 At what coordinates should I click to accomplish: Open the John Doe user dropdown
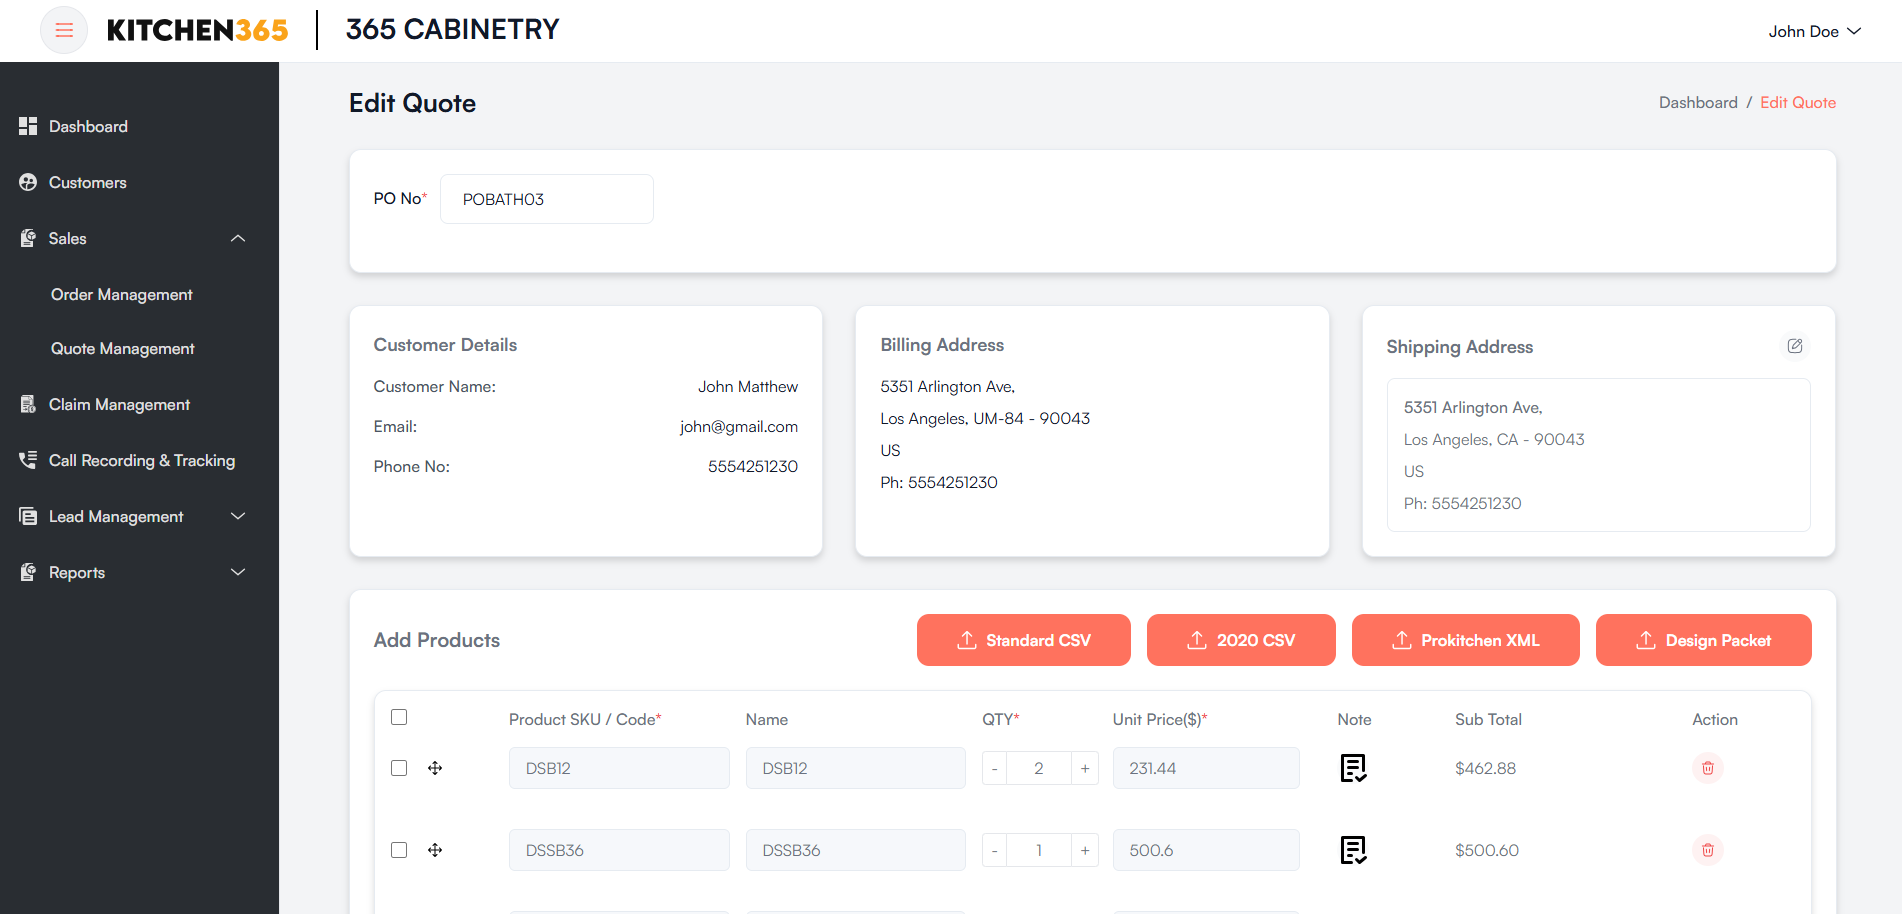1814,31
